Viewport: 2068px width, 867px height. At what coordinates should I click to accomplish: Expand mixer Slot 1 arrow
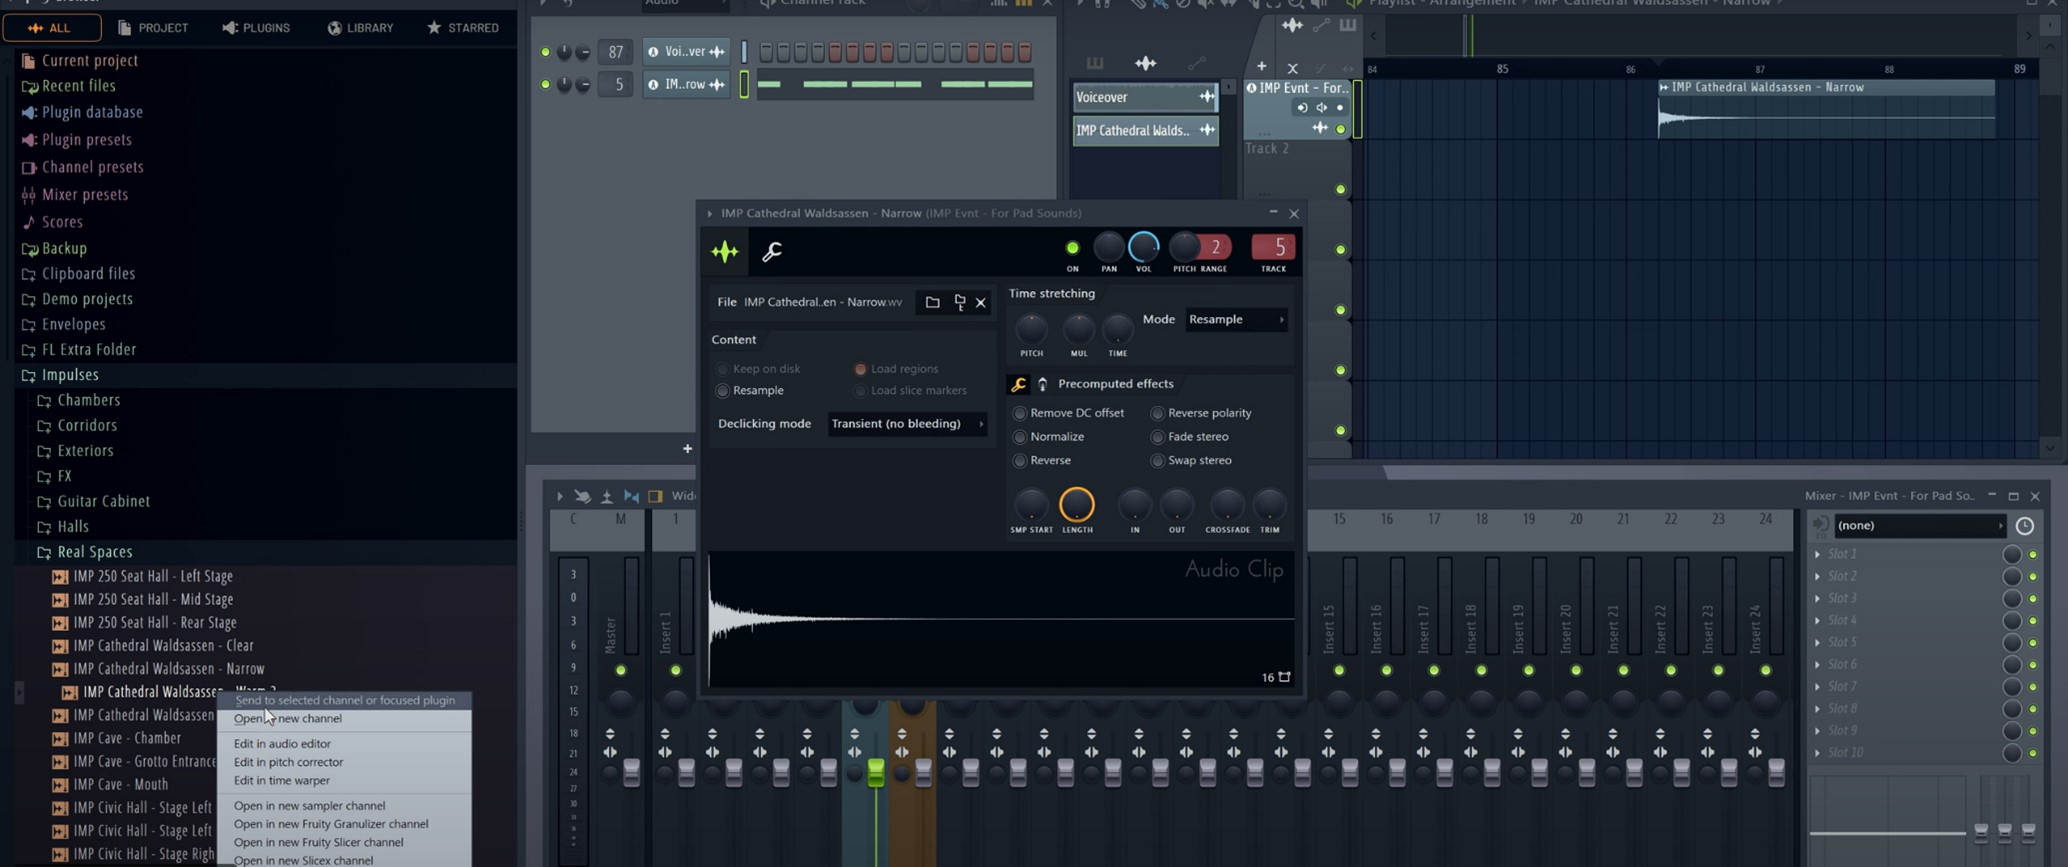point(1818,554)
